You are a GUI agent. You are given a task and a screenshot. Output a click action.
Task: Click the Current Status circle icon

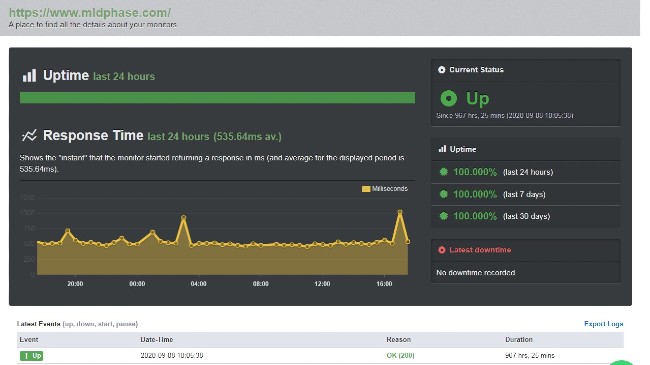click(441, 70)
